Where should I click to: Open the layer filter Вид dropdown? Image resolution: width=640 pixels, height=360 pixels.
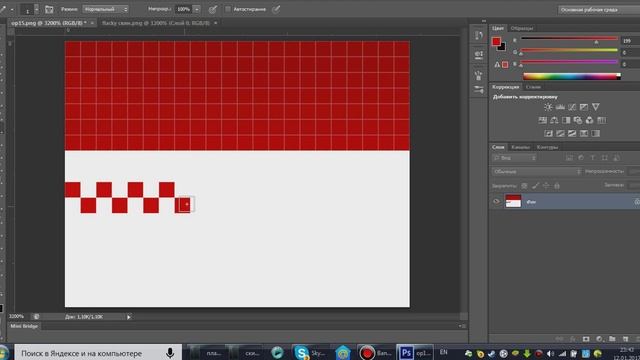[515, 158]
